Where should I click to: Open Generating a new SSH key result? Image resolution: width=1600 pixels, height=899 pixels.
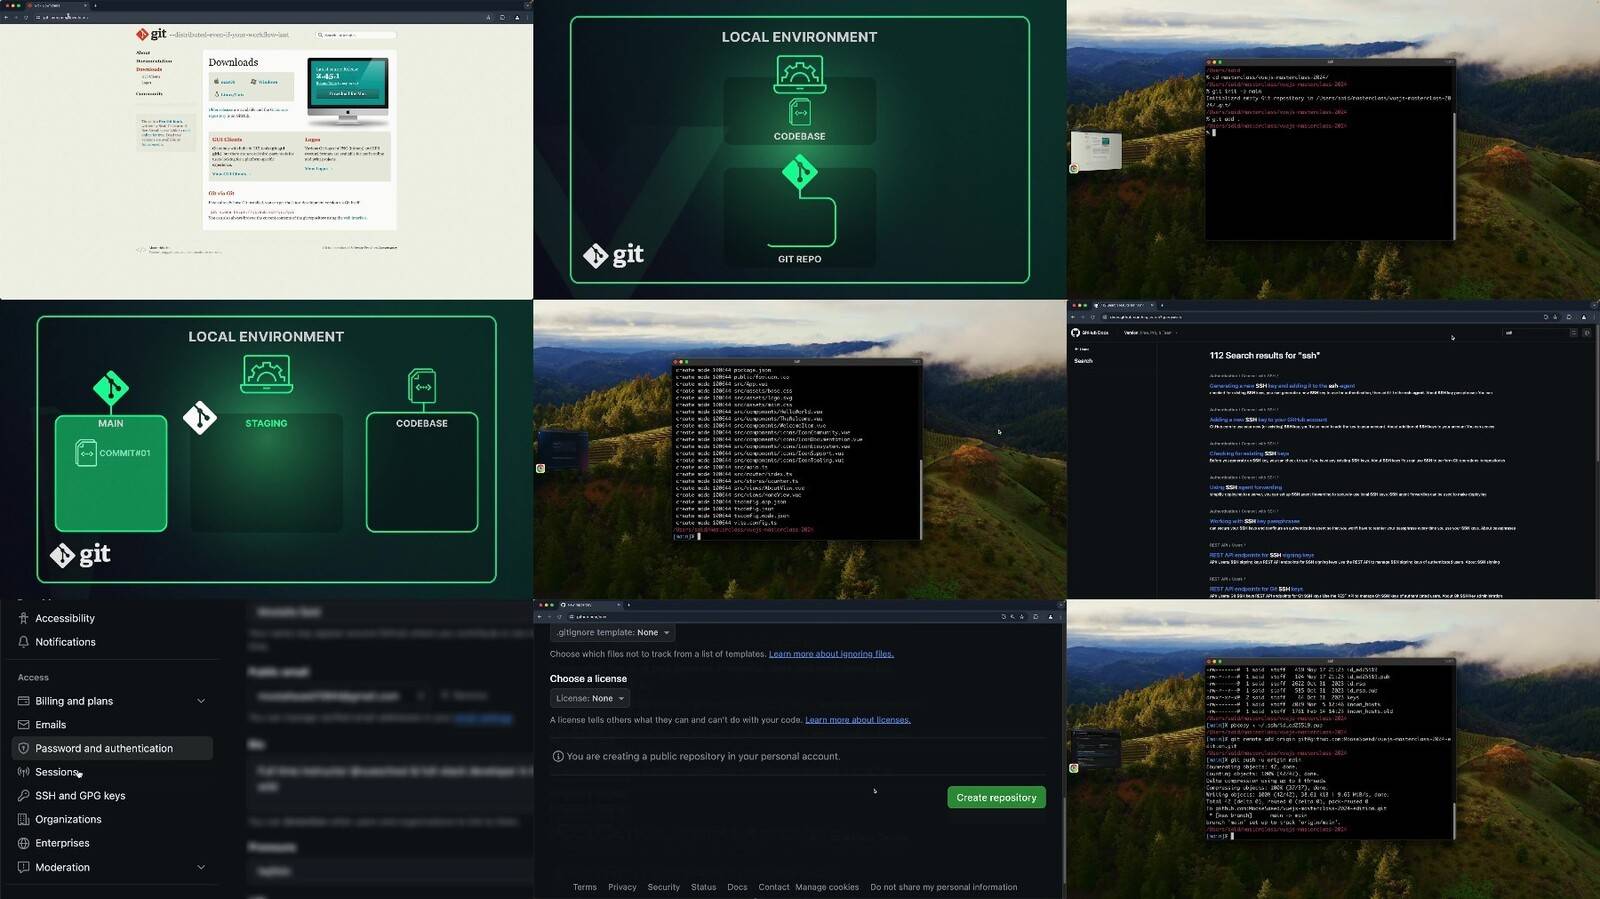tap(1282, 386)
